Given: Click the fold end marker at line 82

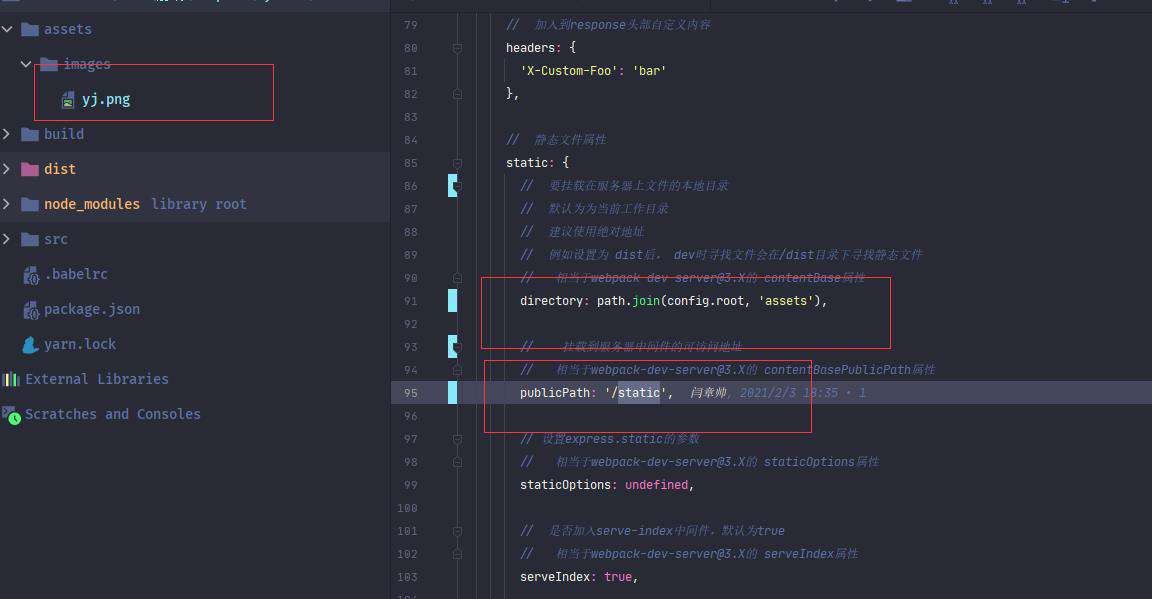Looking at the screenshot, I should click(x=457, y=94).
